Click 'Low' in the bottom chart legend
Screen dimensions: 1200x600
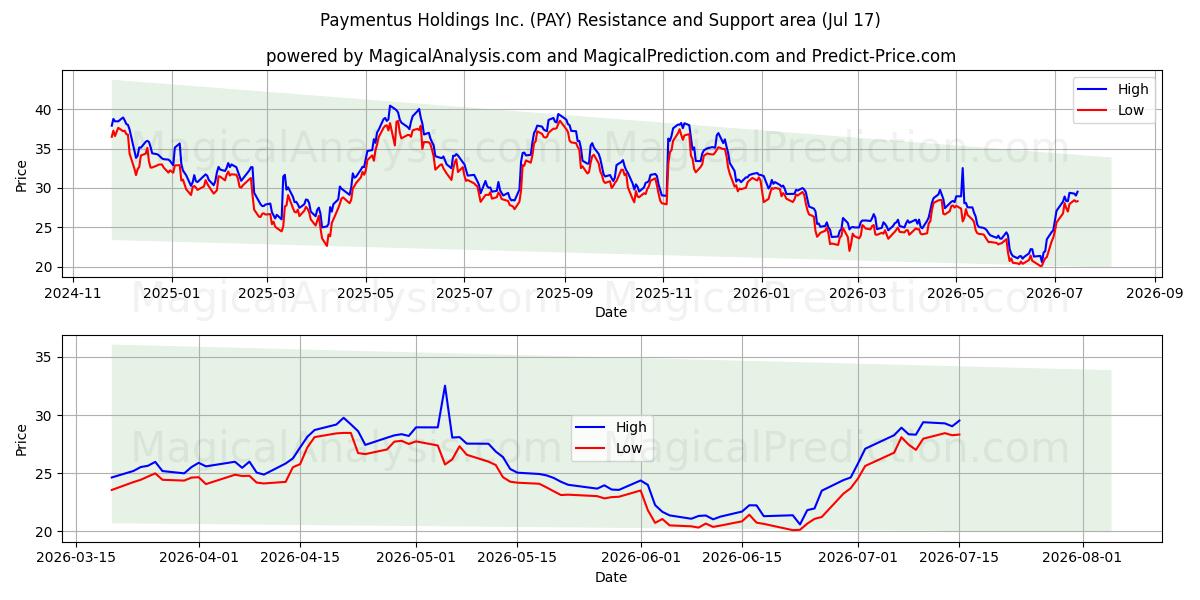coord(629,448)
